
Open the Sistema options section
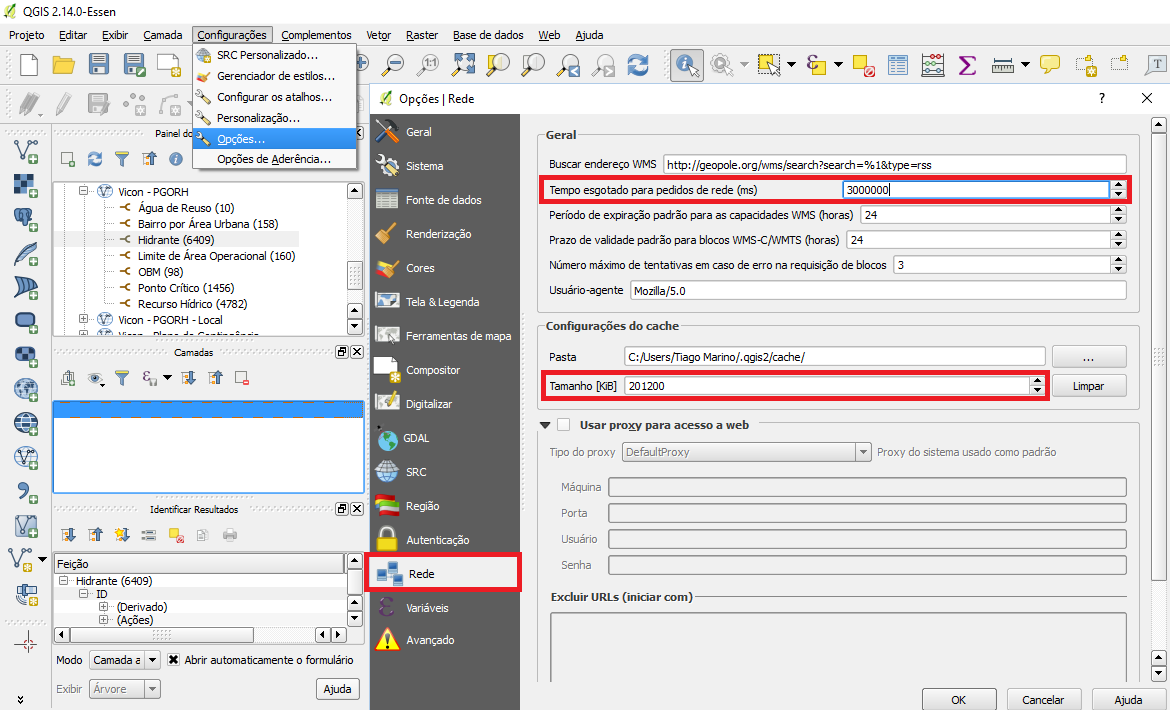click(423, 166)
